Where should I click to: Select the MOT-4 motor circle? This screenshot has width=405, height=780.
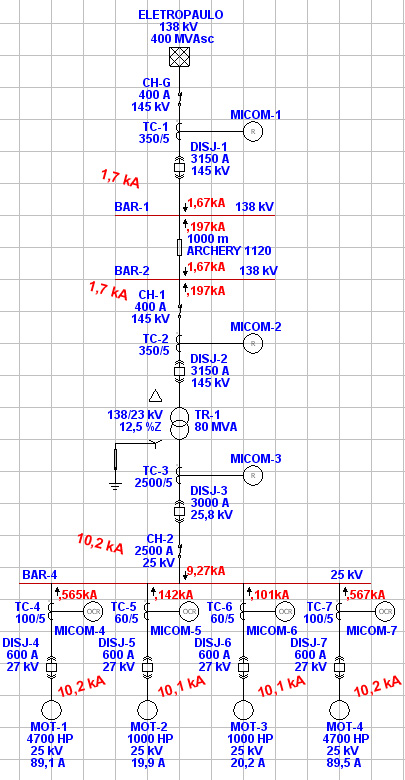click(x=339, y=709)
